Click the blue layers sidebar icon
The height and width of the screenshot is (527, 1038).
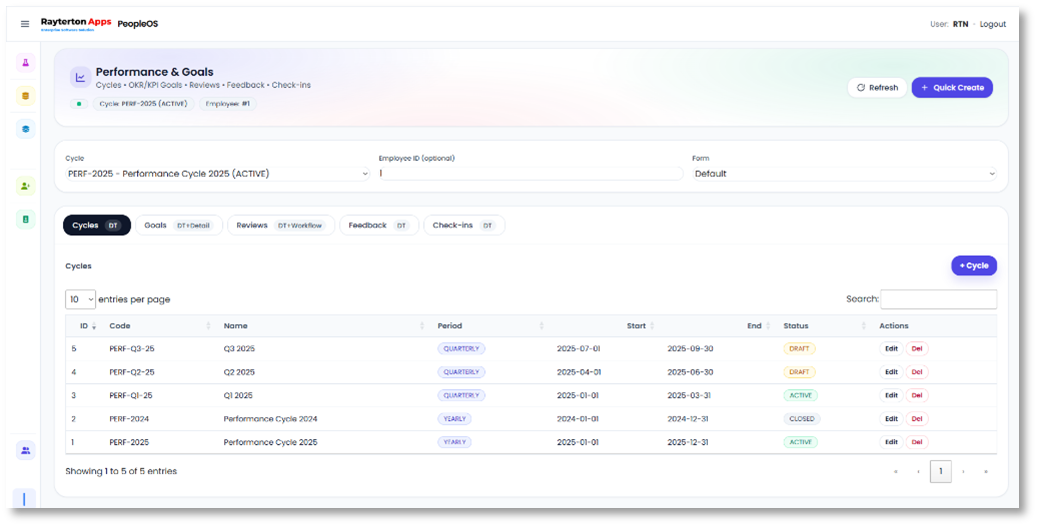25,129
